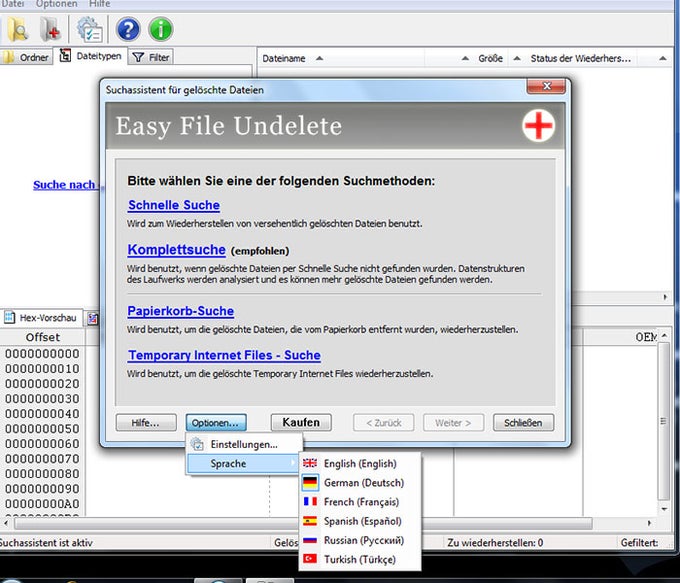Select the Spanish flag icon

tap(310, 521)
